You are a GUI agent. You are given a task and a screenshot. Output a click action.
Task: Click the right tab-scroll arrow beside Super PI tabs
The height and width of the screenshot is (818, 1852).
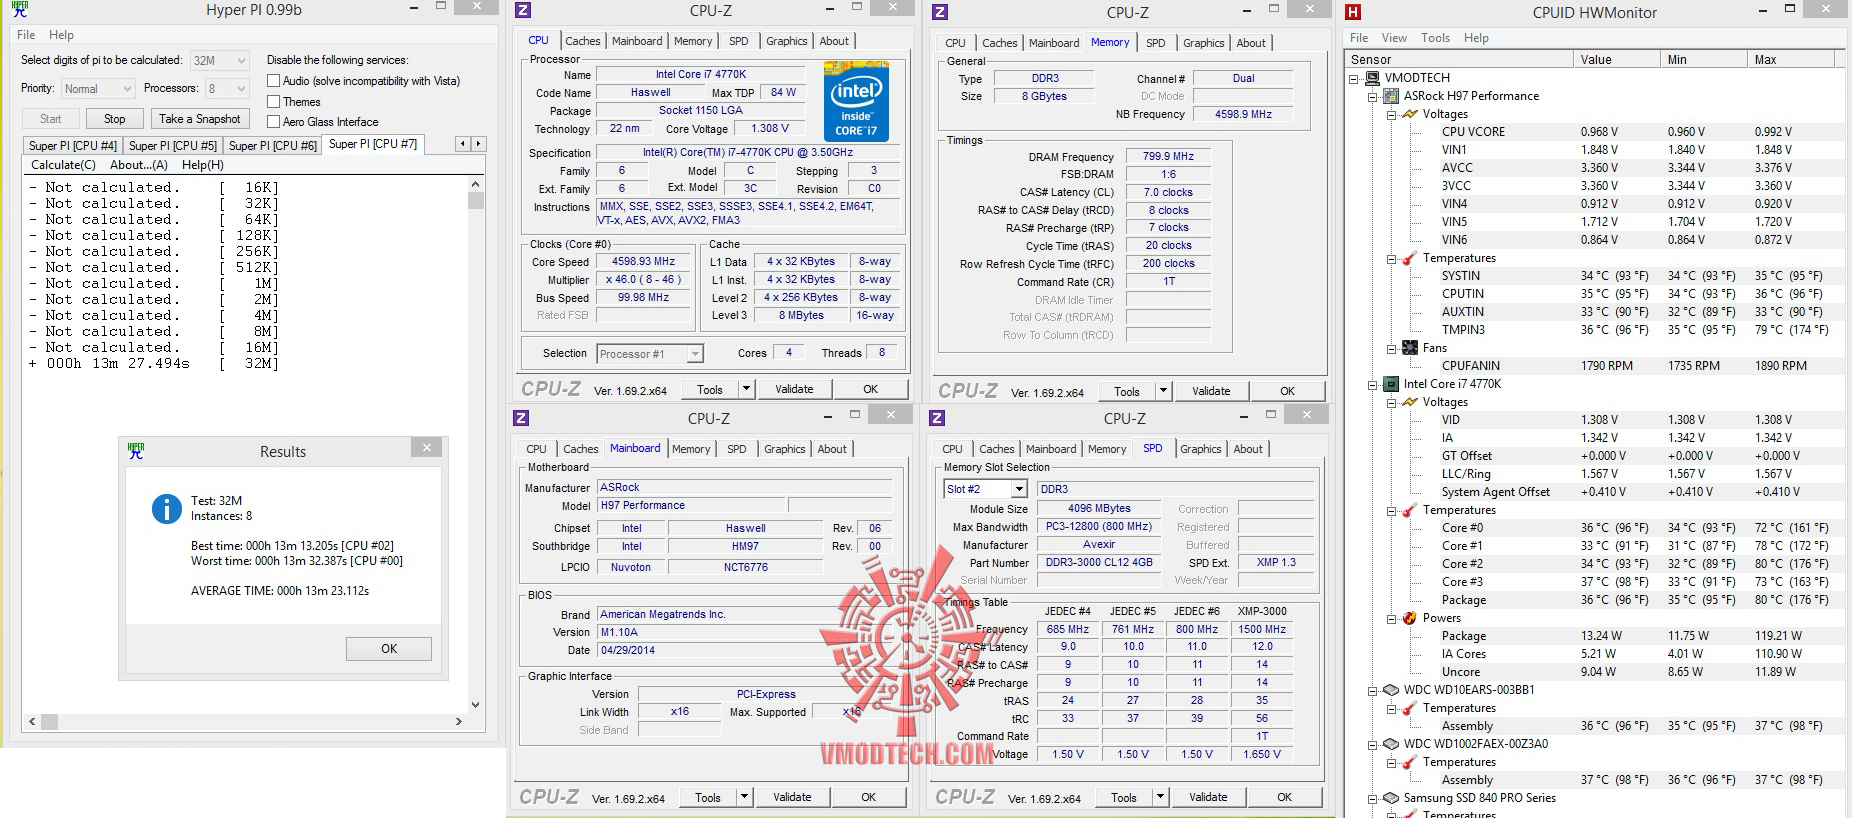coord(479,144)
